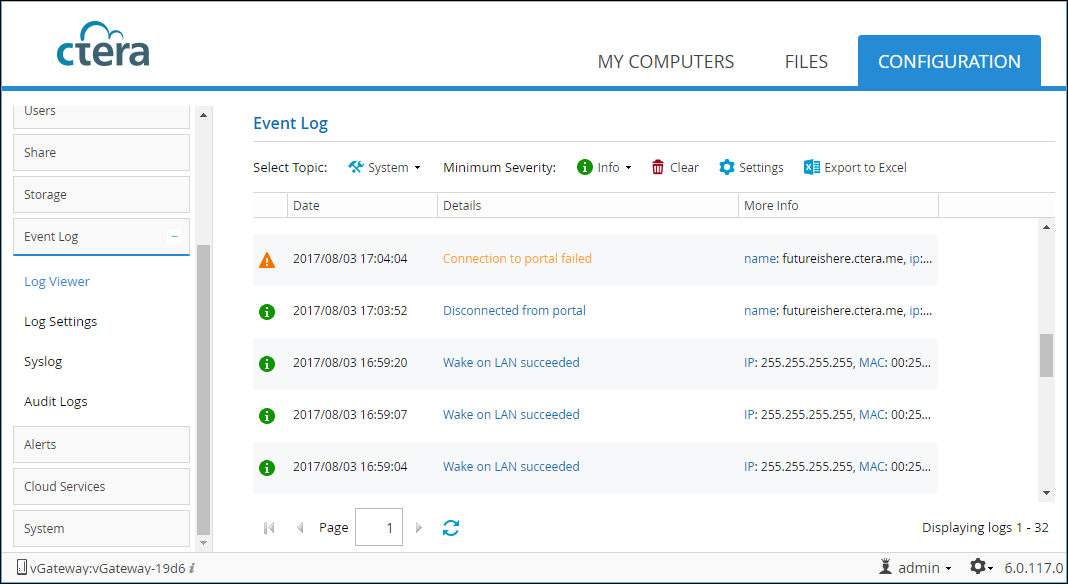Refresh the event log list
Image resolution: width=1068 pixels, height=584 pixels.
451,527
